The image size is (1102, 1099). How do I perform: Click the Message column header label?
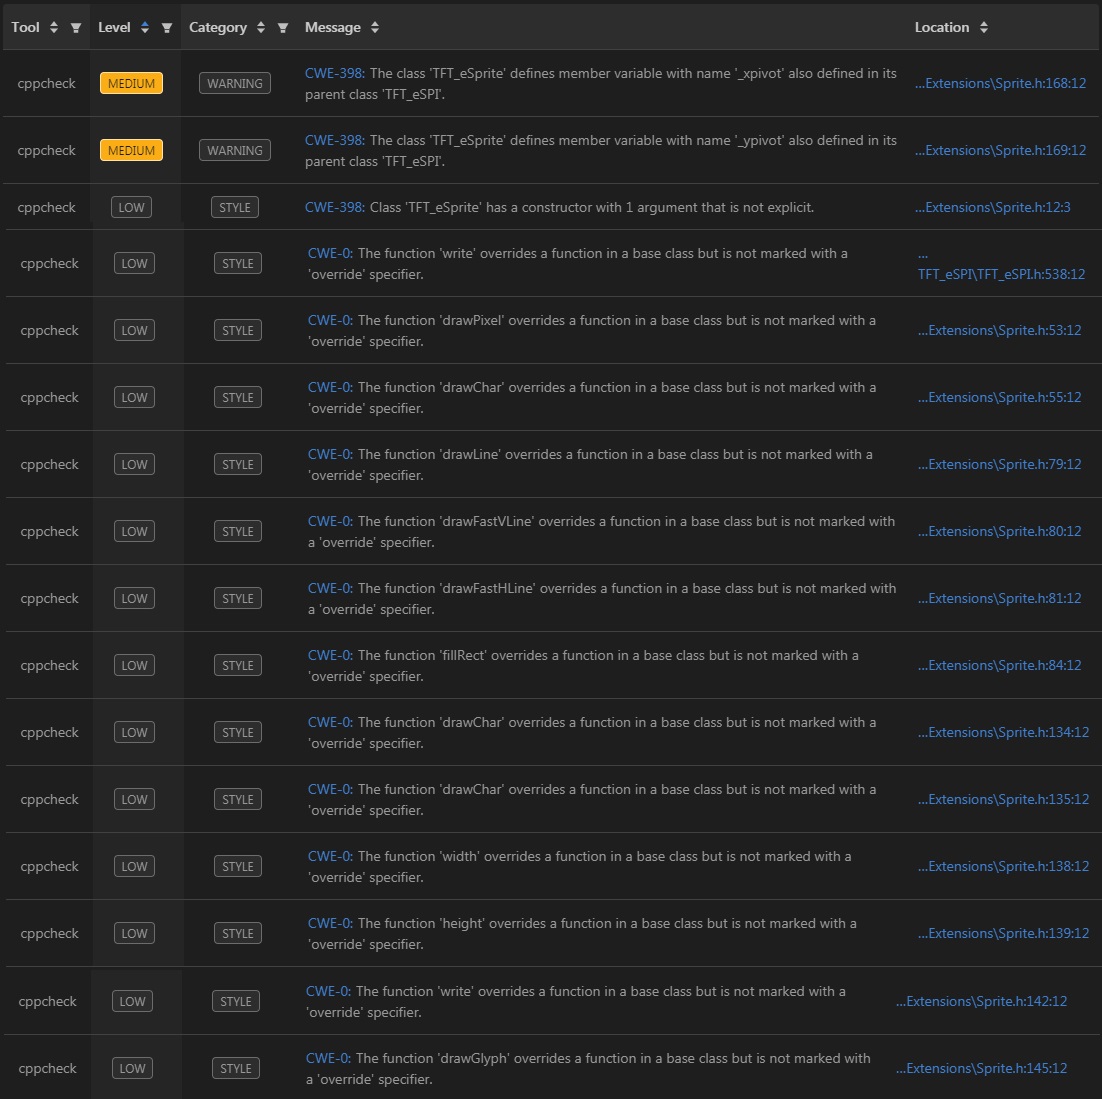click(332, 27)
